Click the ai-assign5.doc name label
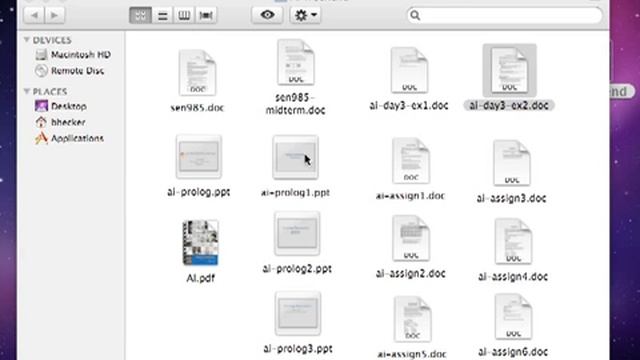The width and height of the screenshot is (640, 360). click(x=412, y=354)
